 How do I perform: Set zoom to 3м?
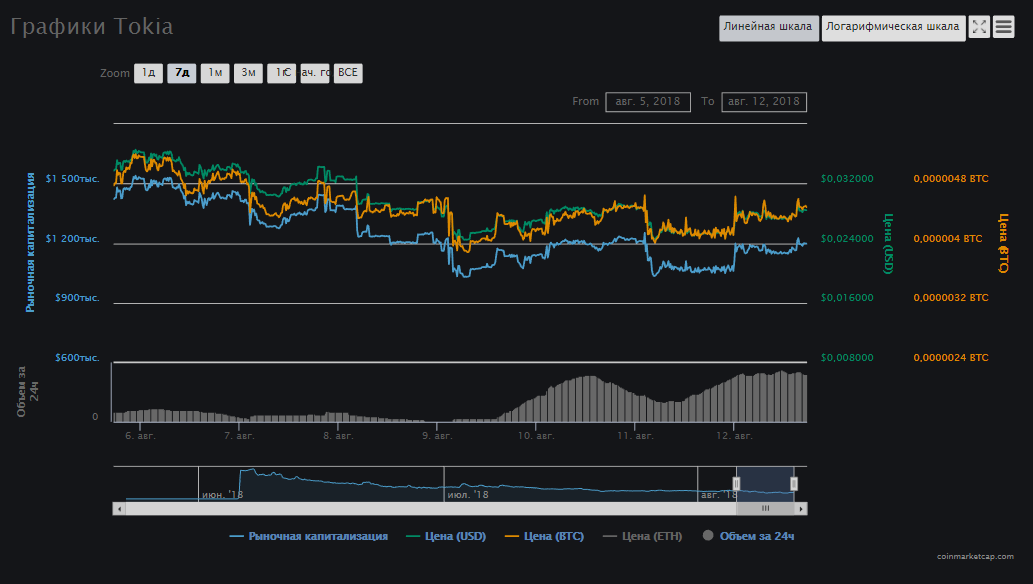pos(248,73)
